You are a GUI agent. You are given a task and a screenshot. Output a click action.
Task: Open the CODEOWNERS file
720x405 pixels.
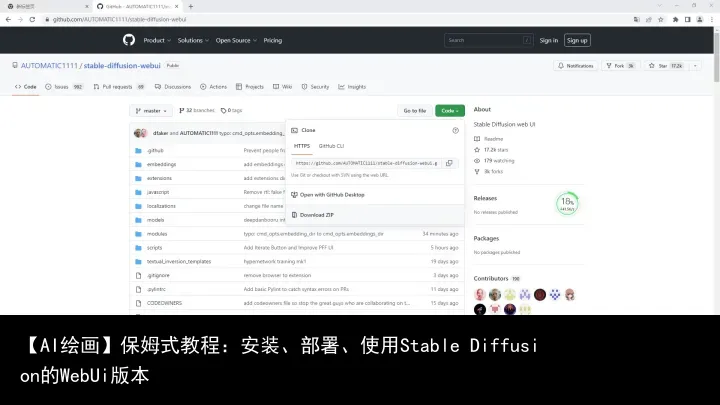point(164,303)
